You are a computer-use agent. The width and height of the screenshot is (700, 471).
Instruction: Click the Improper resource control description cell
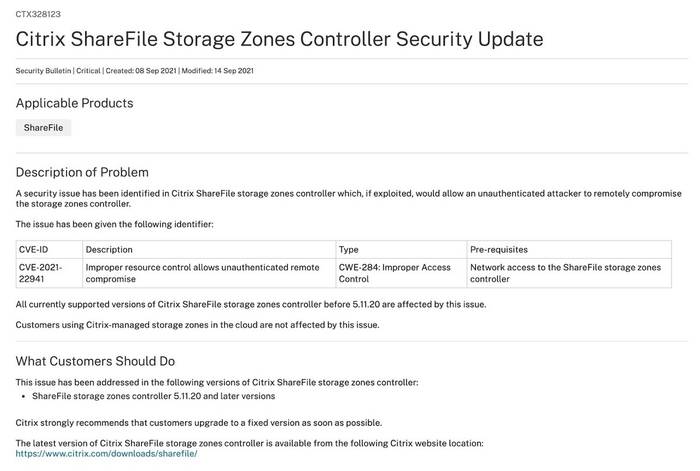(x=209, y=273)
